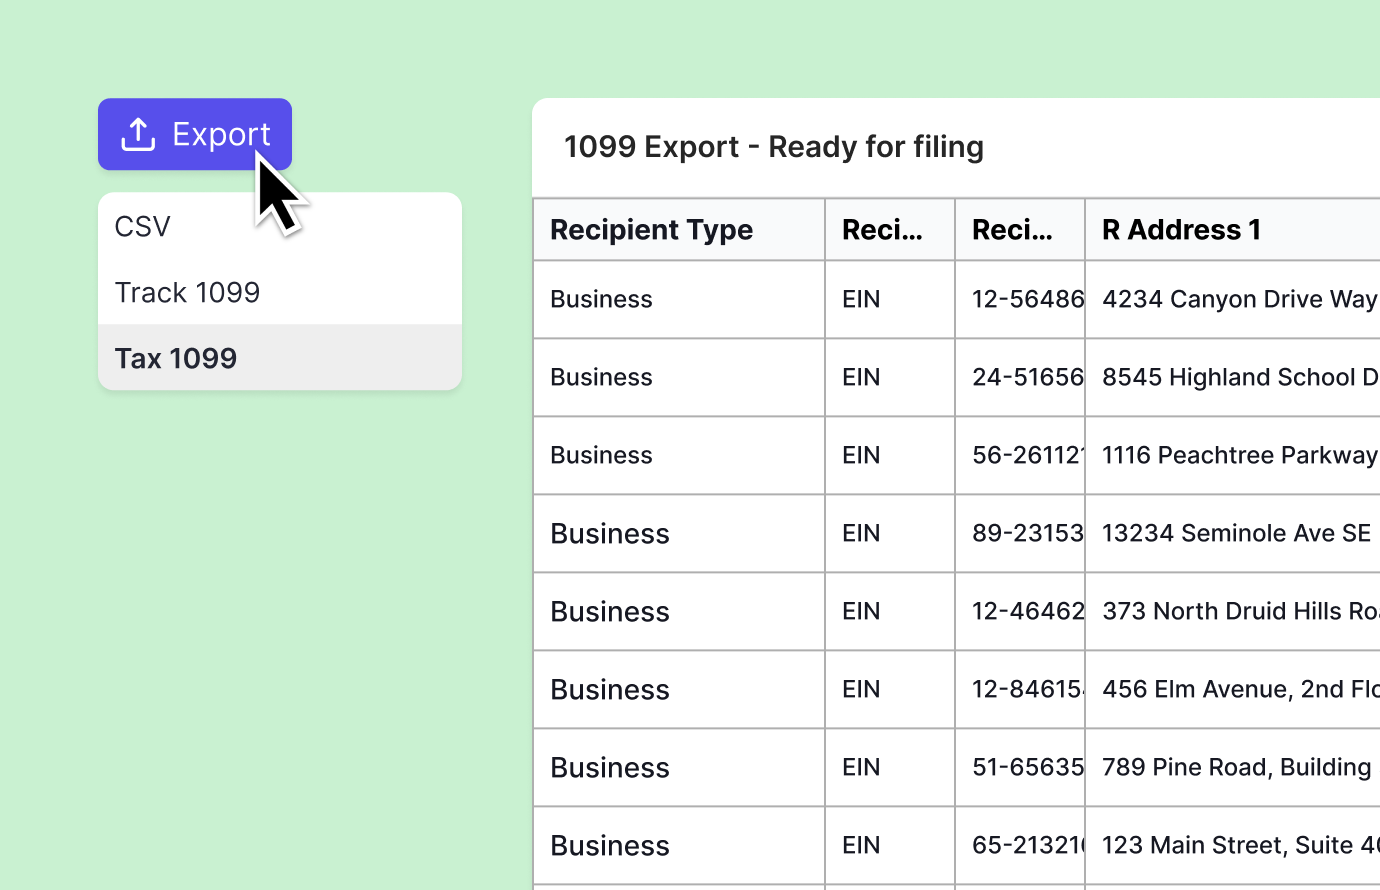1380x890 pixels.
Task: Click the 789 Pine Road address cell
Action: click(1236, 767)
